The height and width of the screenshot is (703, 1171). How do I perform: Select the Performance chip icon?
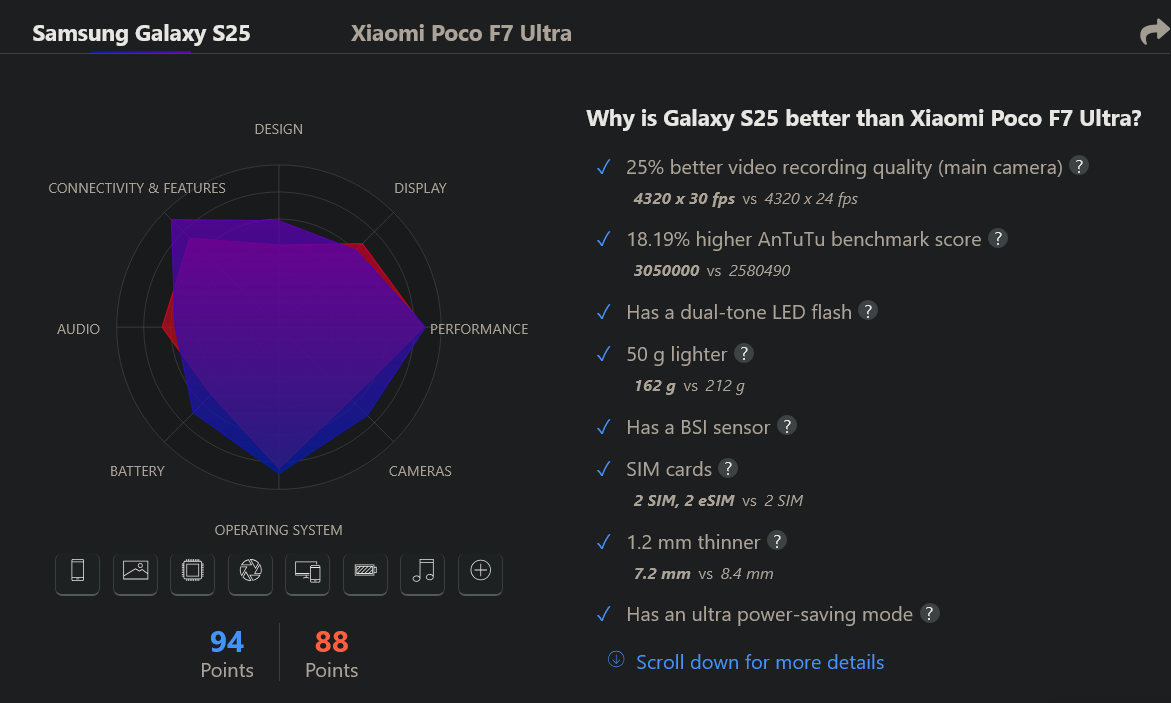(193, 572)
